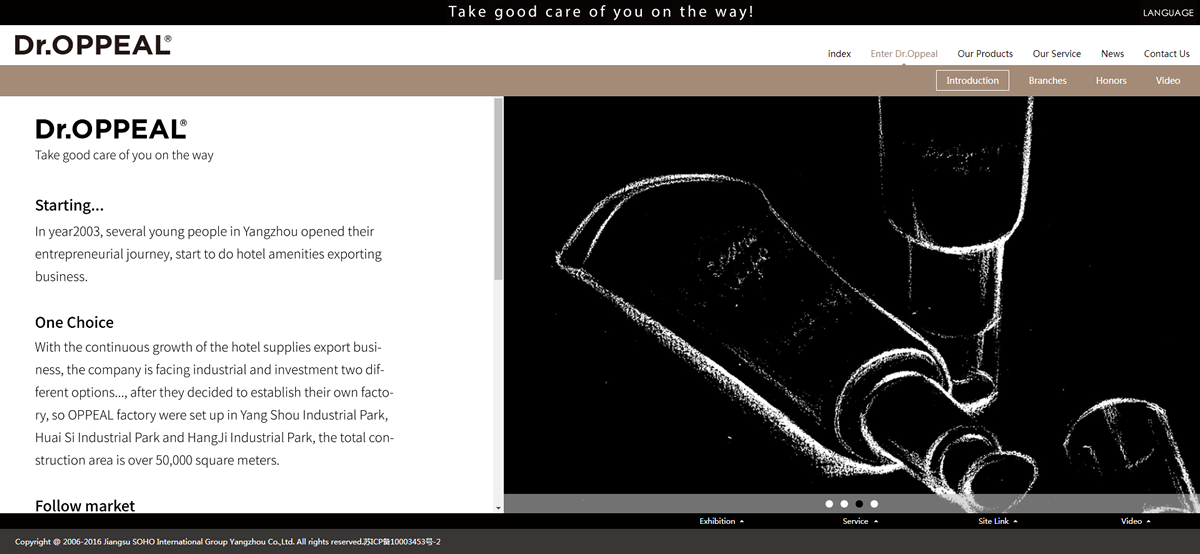Go to the index page

[x=839, y=54]
